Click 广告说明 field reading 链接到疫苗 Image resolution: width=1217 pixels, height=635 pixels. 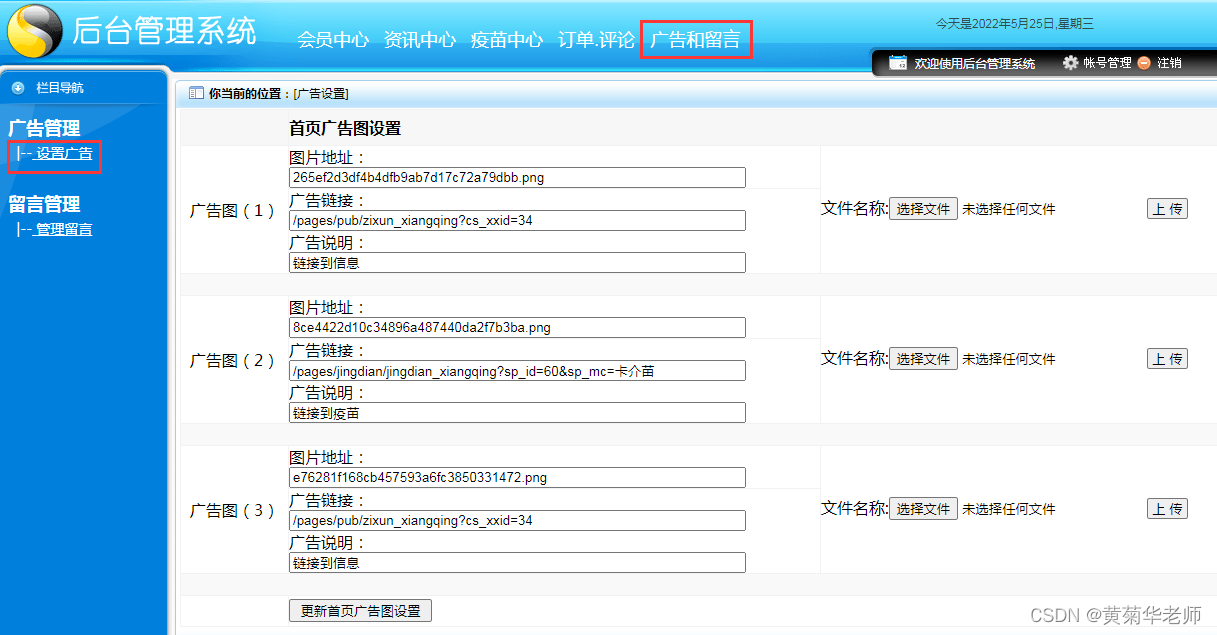(x=517, y=413)
